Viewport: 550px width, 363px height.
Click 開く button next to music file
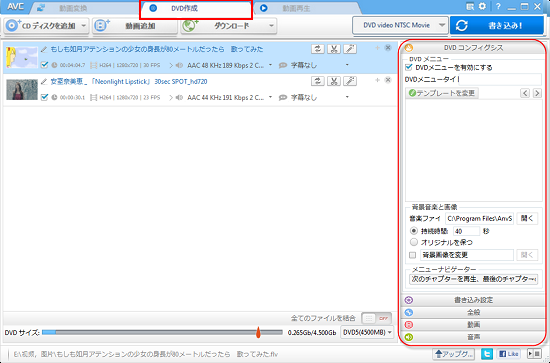click(527, 219)
